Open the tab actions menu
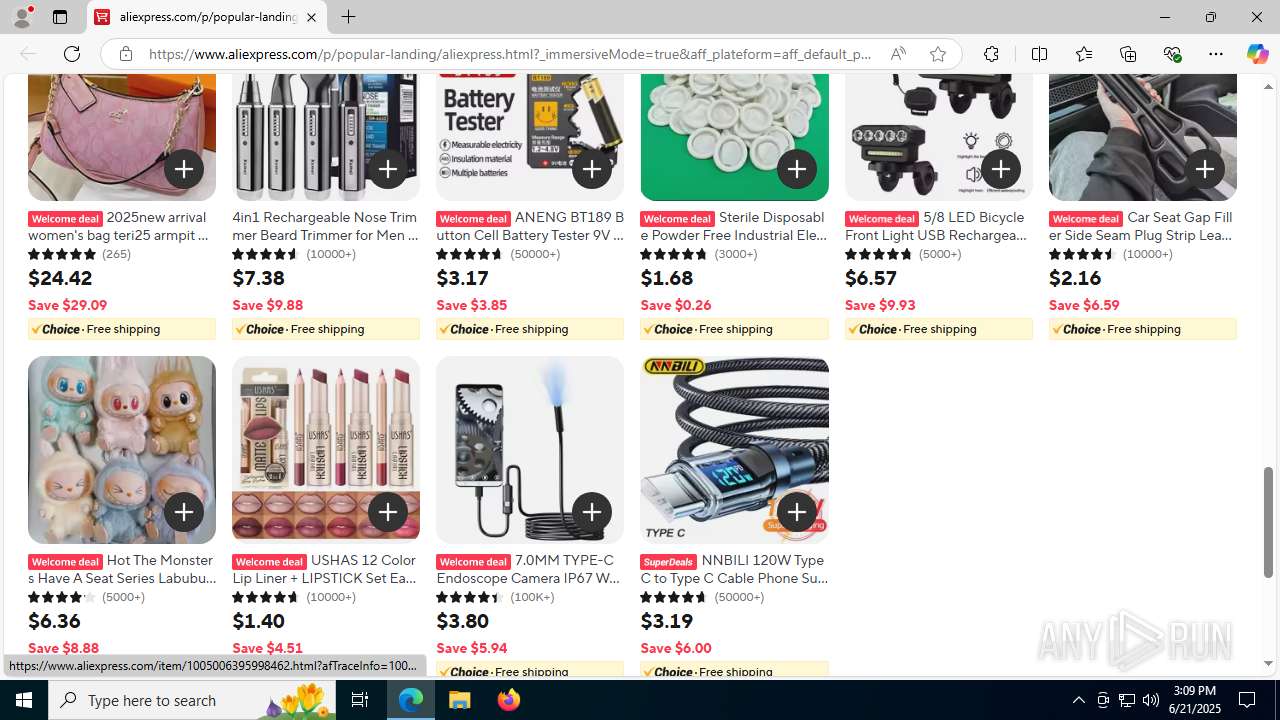Screen dimensions: 1280x720 [x=60, y=17]
